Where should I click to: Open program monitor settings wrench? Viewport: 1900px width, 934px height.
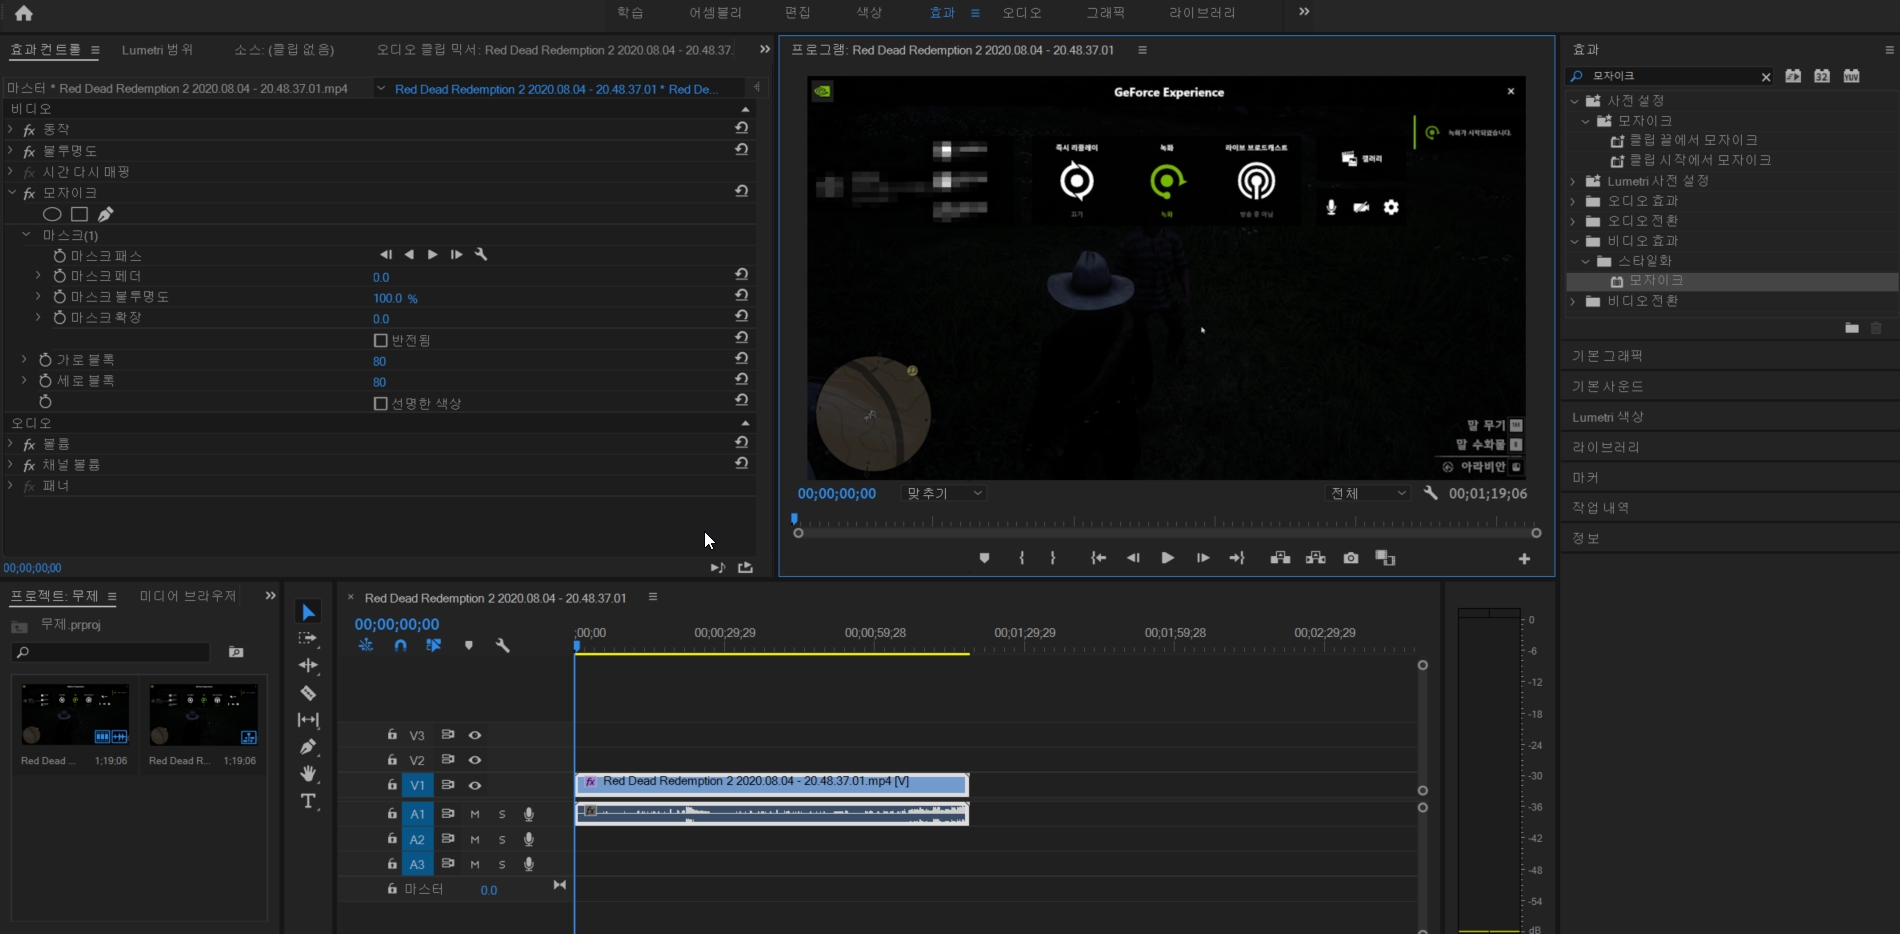tap(1431, 493)
